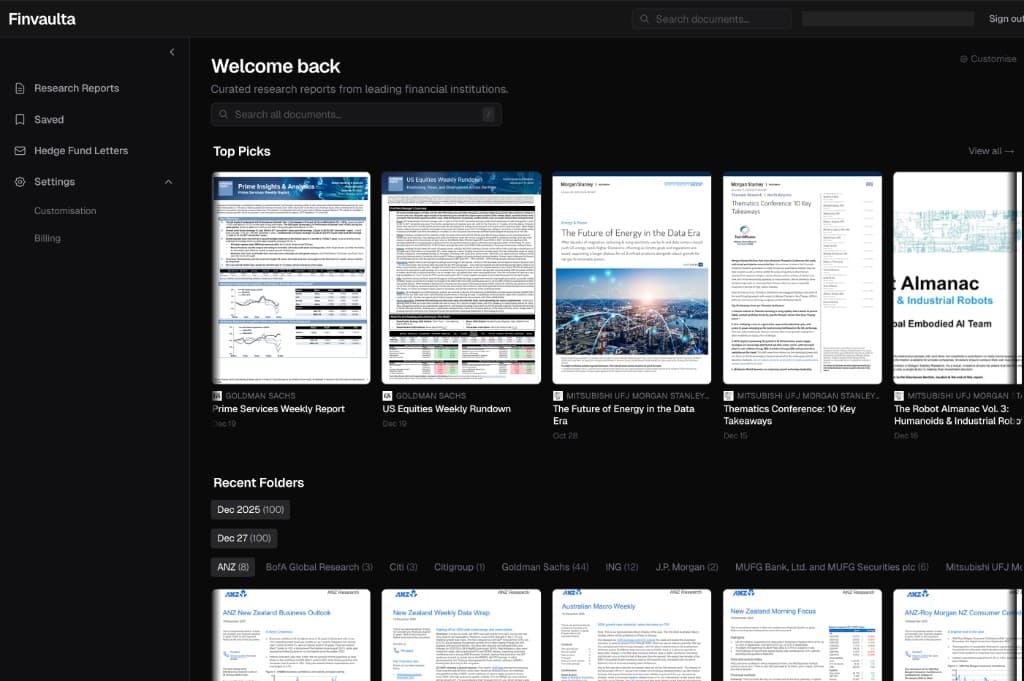Click the Sign out link
This screenshot has height=681, width=1024.
point(1004,19)
